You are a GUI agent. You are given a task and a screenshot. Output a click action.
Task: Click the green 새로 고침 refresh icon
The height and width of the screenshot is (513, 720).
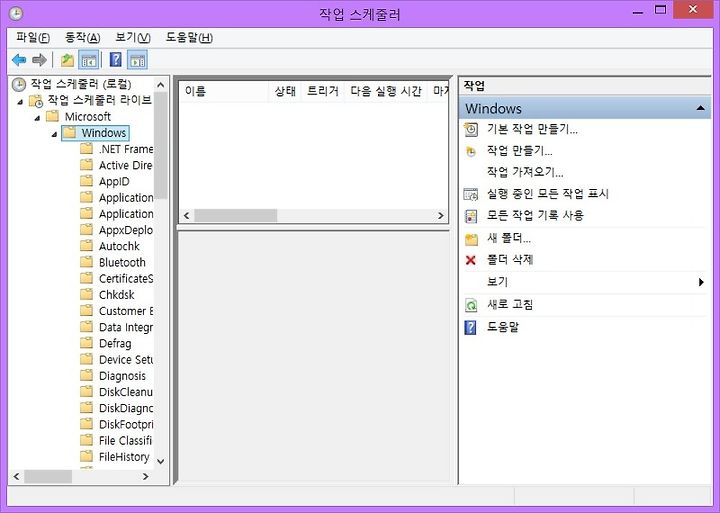coord(471,304)
